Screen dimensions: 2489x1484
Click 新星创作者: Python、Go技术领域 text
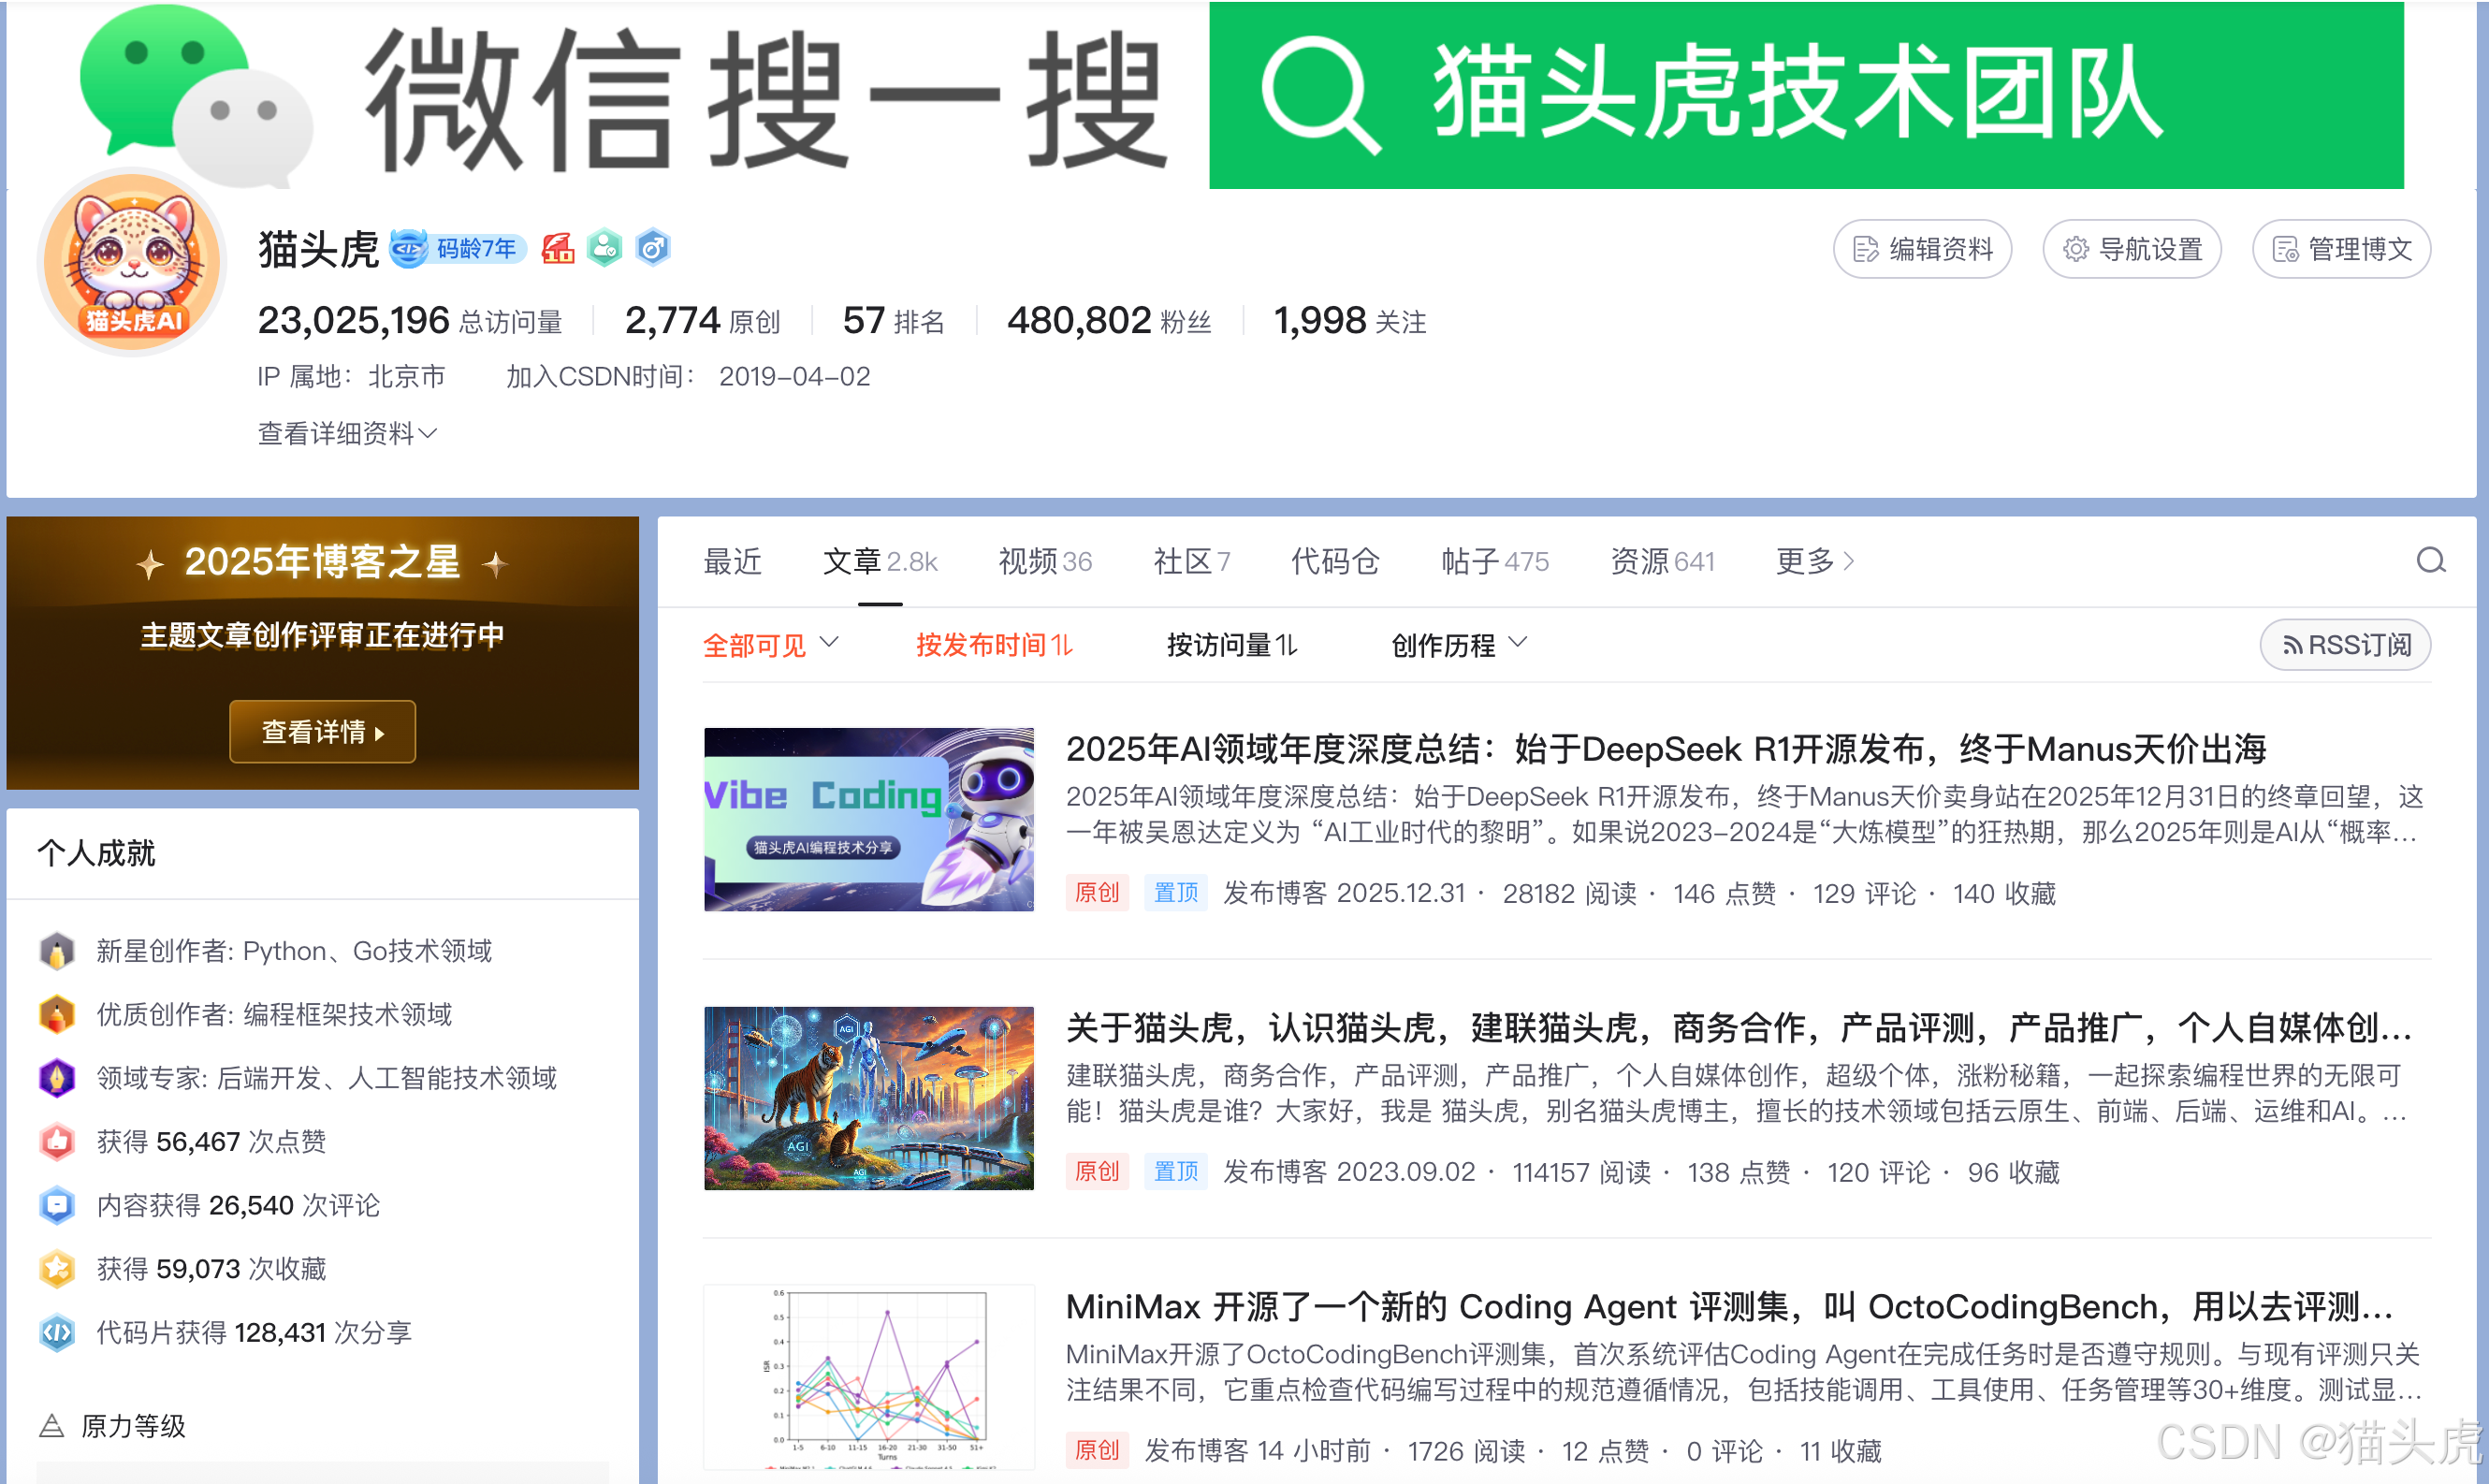[294, 951]
